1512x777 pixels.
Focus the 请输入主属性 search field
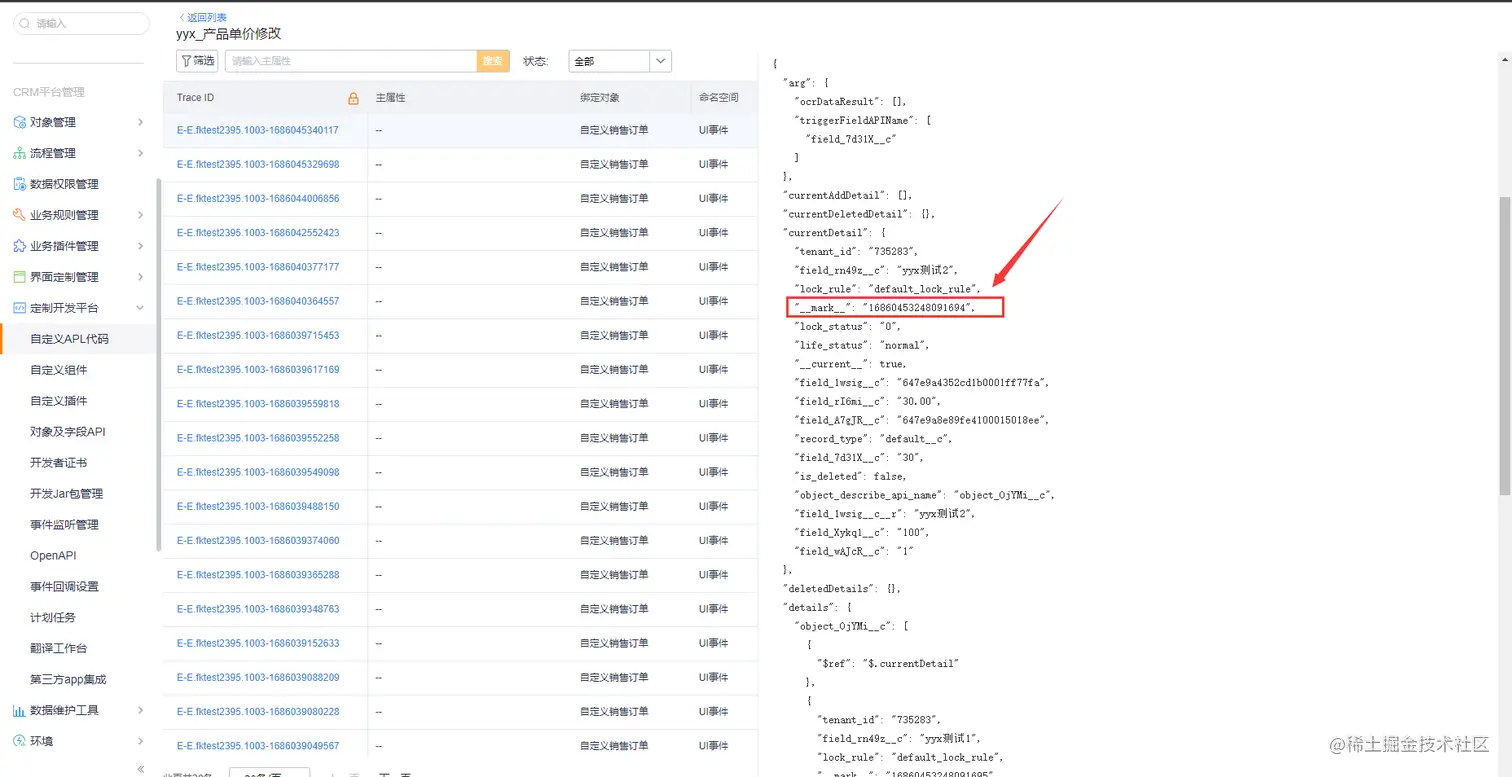click(x=351, y=61)
